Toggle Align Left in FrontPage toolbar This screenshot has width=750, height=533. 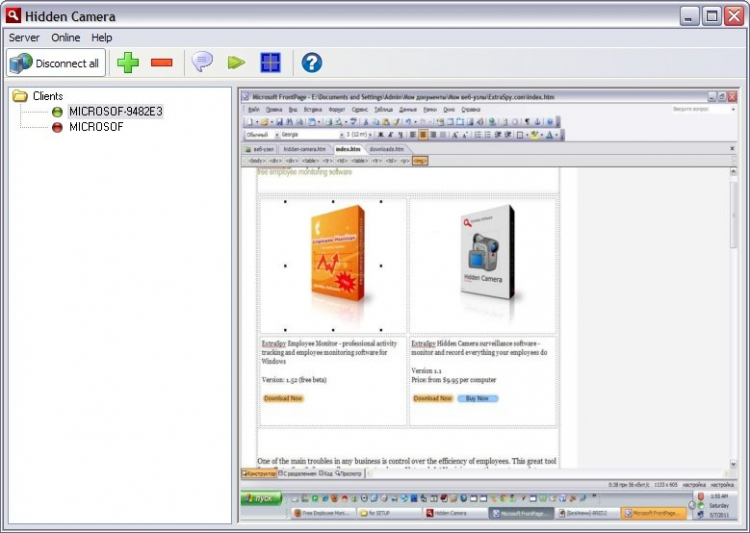(413, 135)
